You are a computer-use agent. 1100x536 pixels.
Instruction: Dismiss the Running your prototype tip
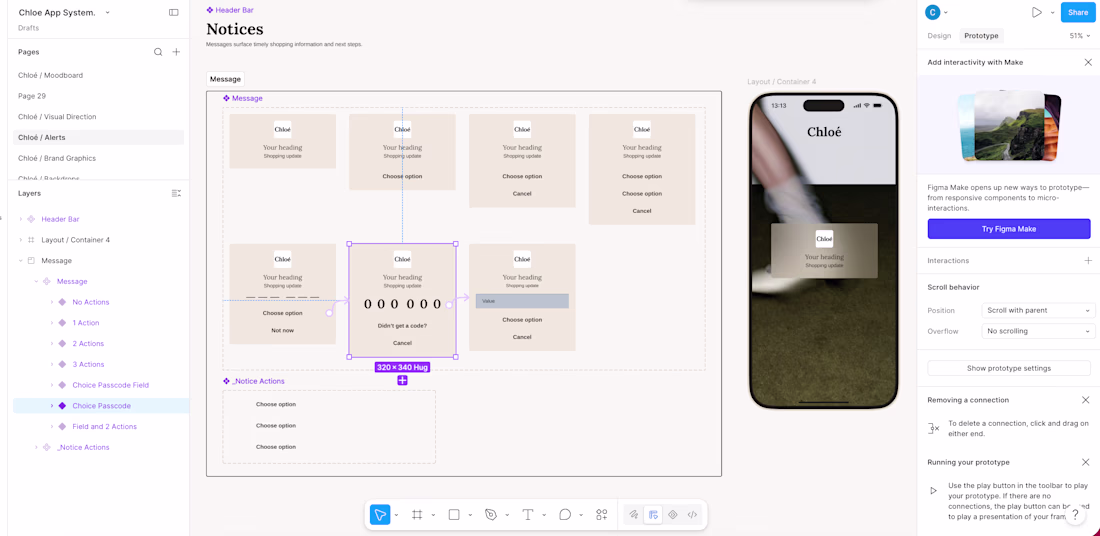pos(1085,462)
